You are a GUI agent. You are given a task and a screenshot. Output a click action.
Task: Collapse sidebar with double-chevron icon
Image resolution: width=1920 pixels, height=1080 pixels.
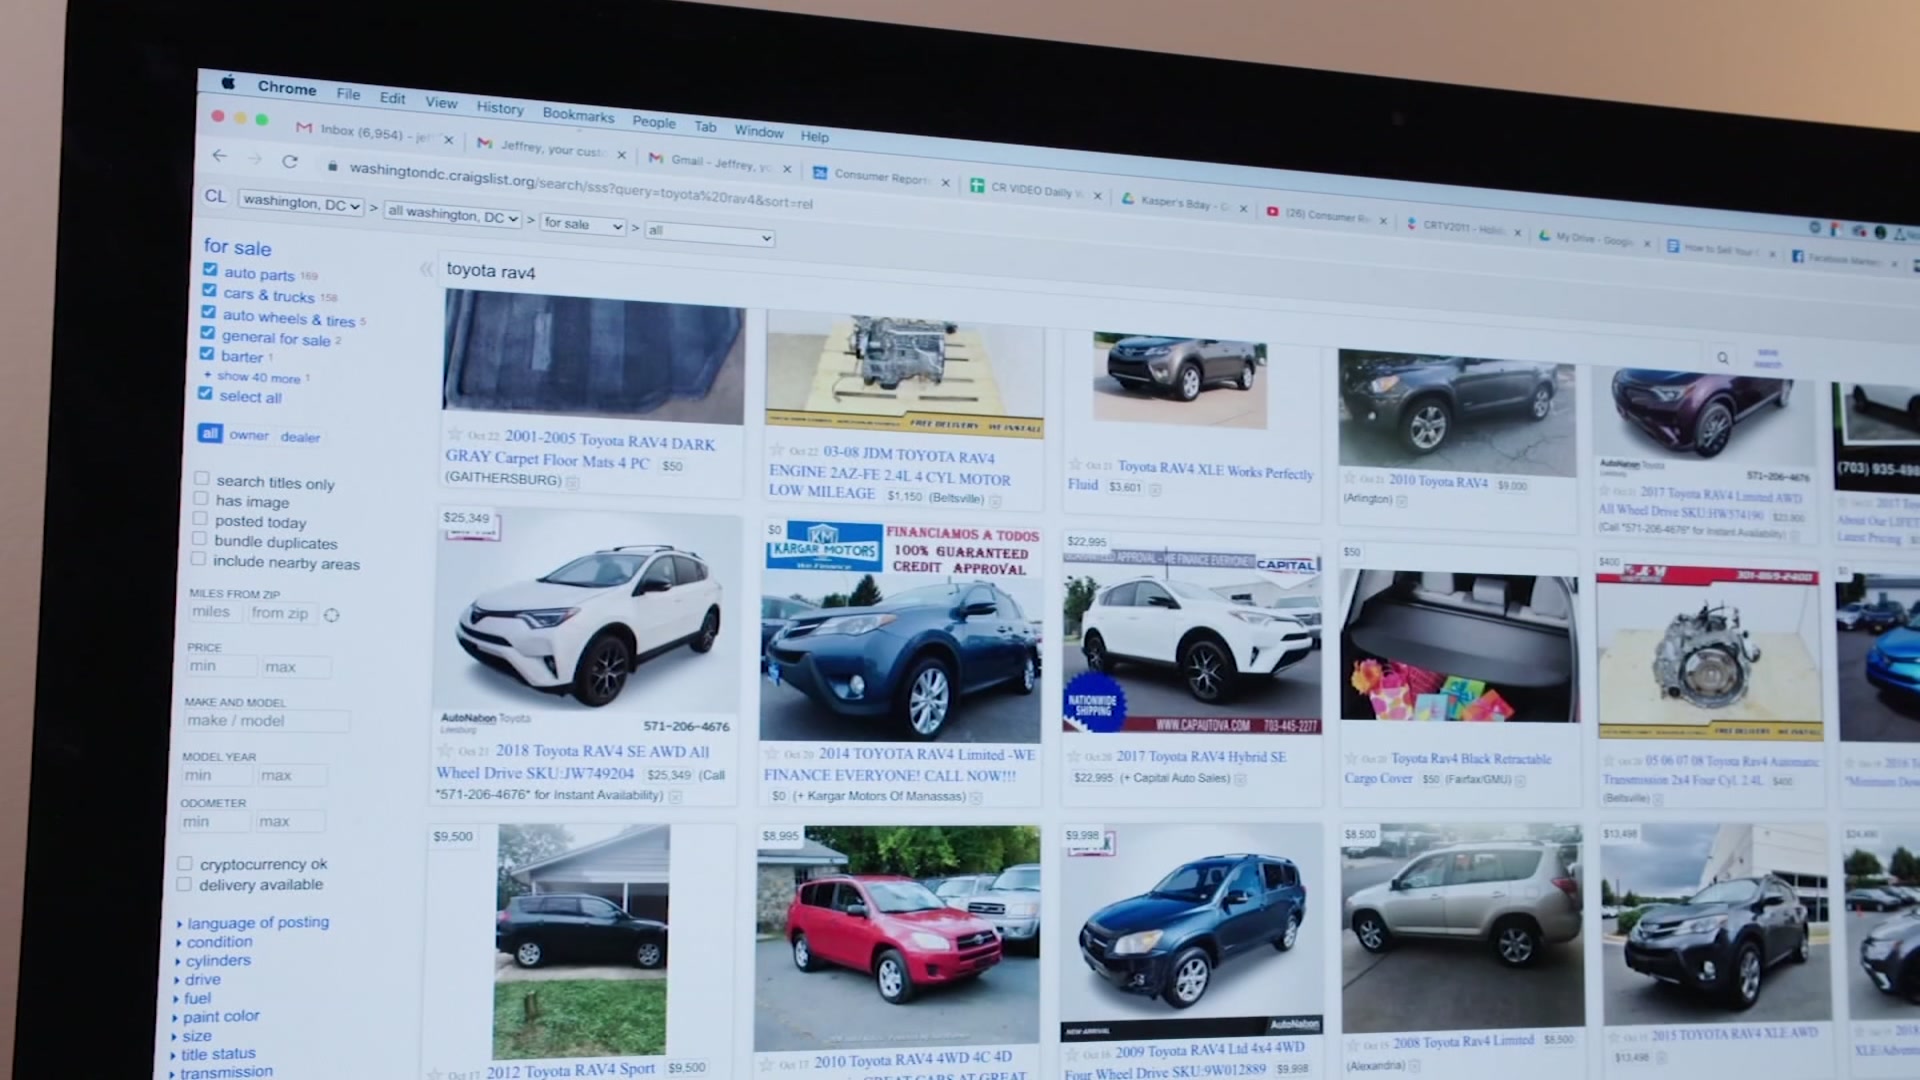(x=427, y=269)
